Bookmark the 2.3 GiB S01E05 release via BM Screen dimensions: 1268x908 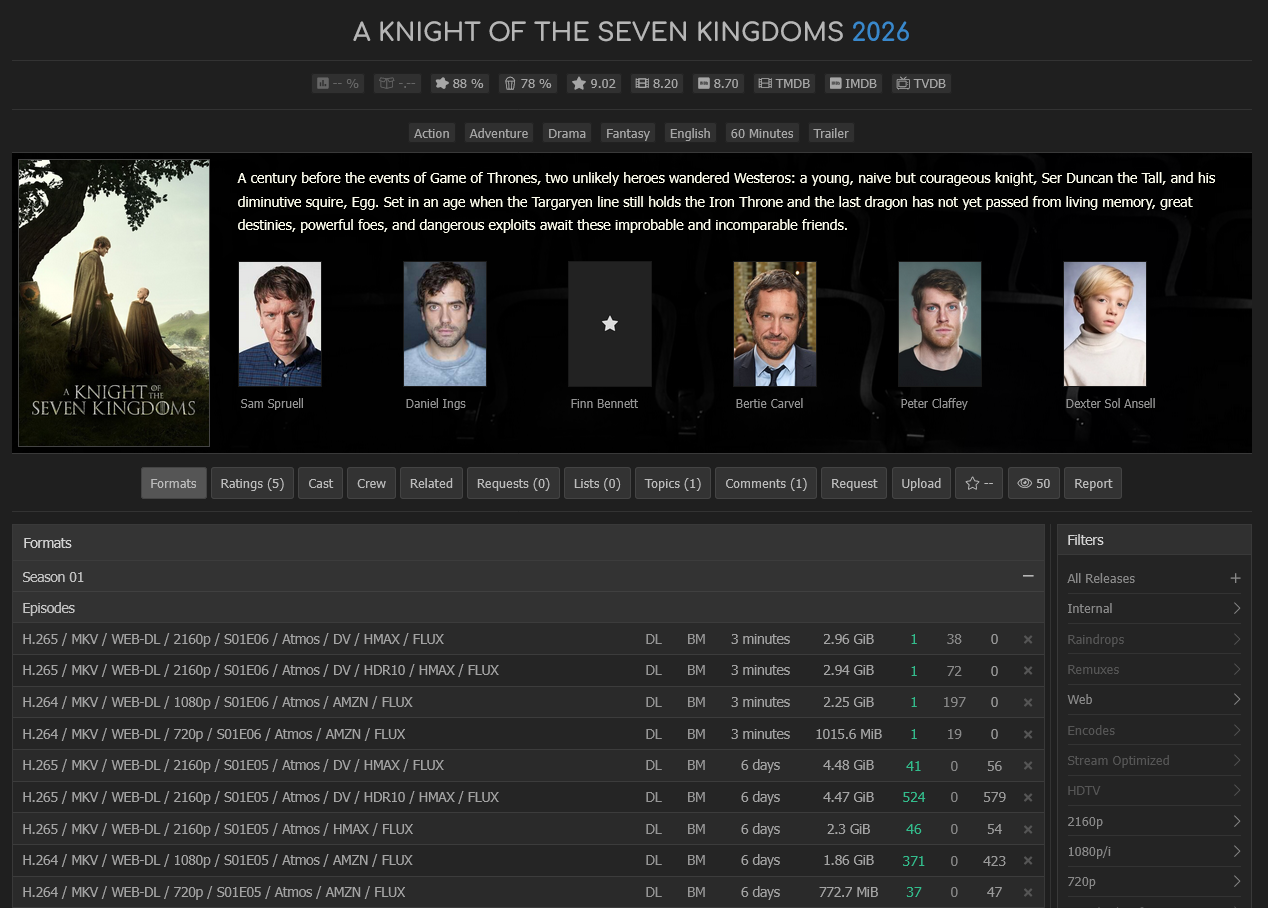click(696, 829)
